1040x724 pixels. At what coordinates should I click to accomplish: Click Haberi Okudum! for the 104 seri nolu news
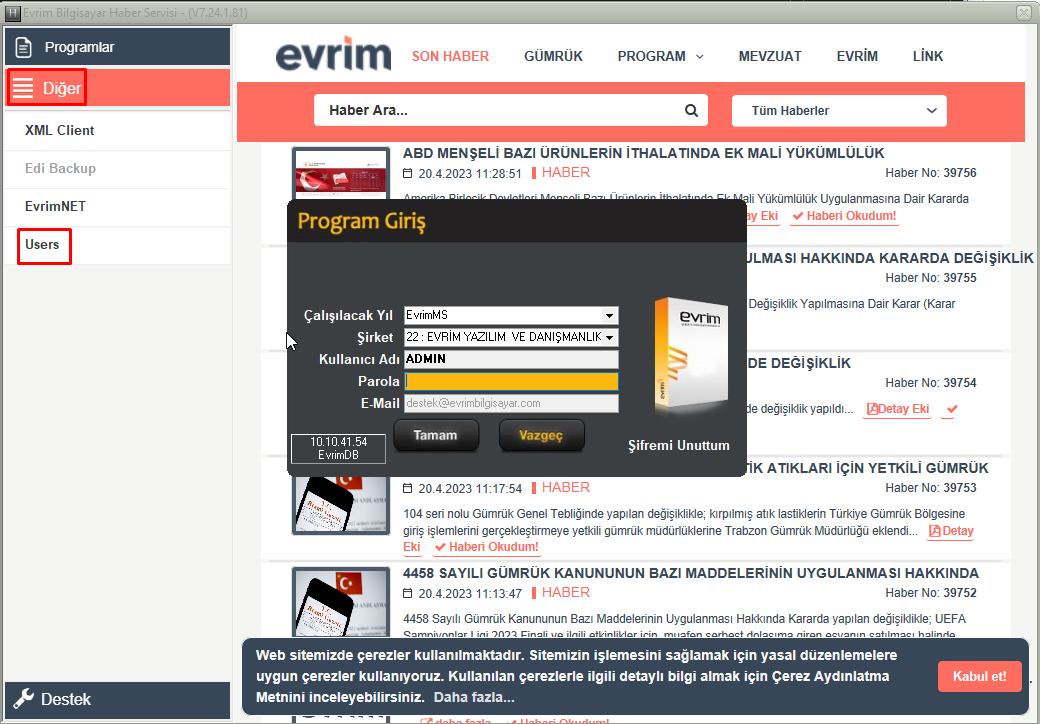point(486,547)
